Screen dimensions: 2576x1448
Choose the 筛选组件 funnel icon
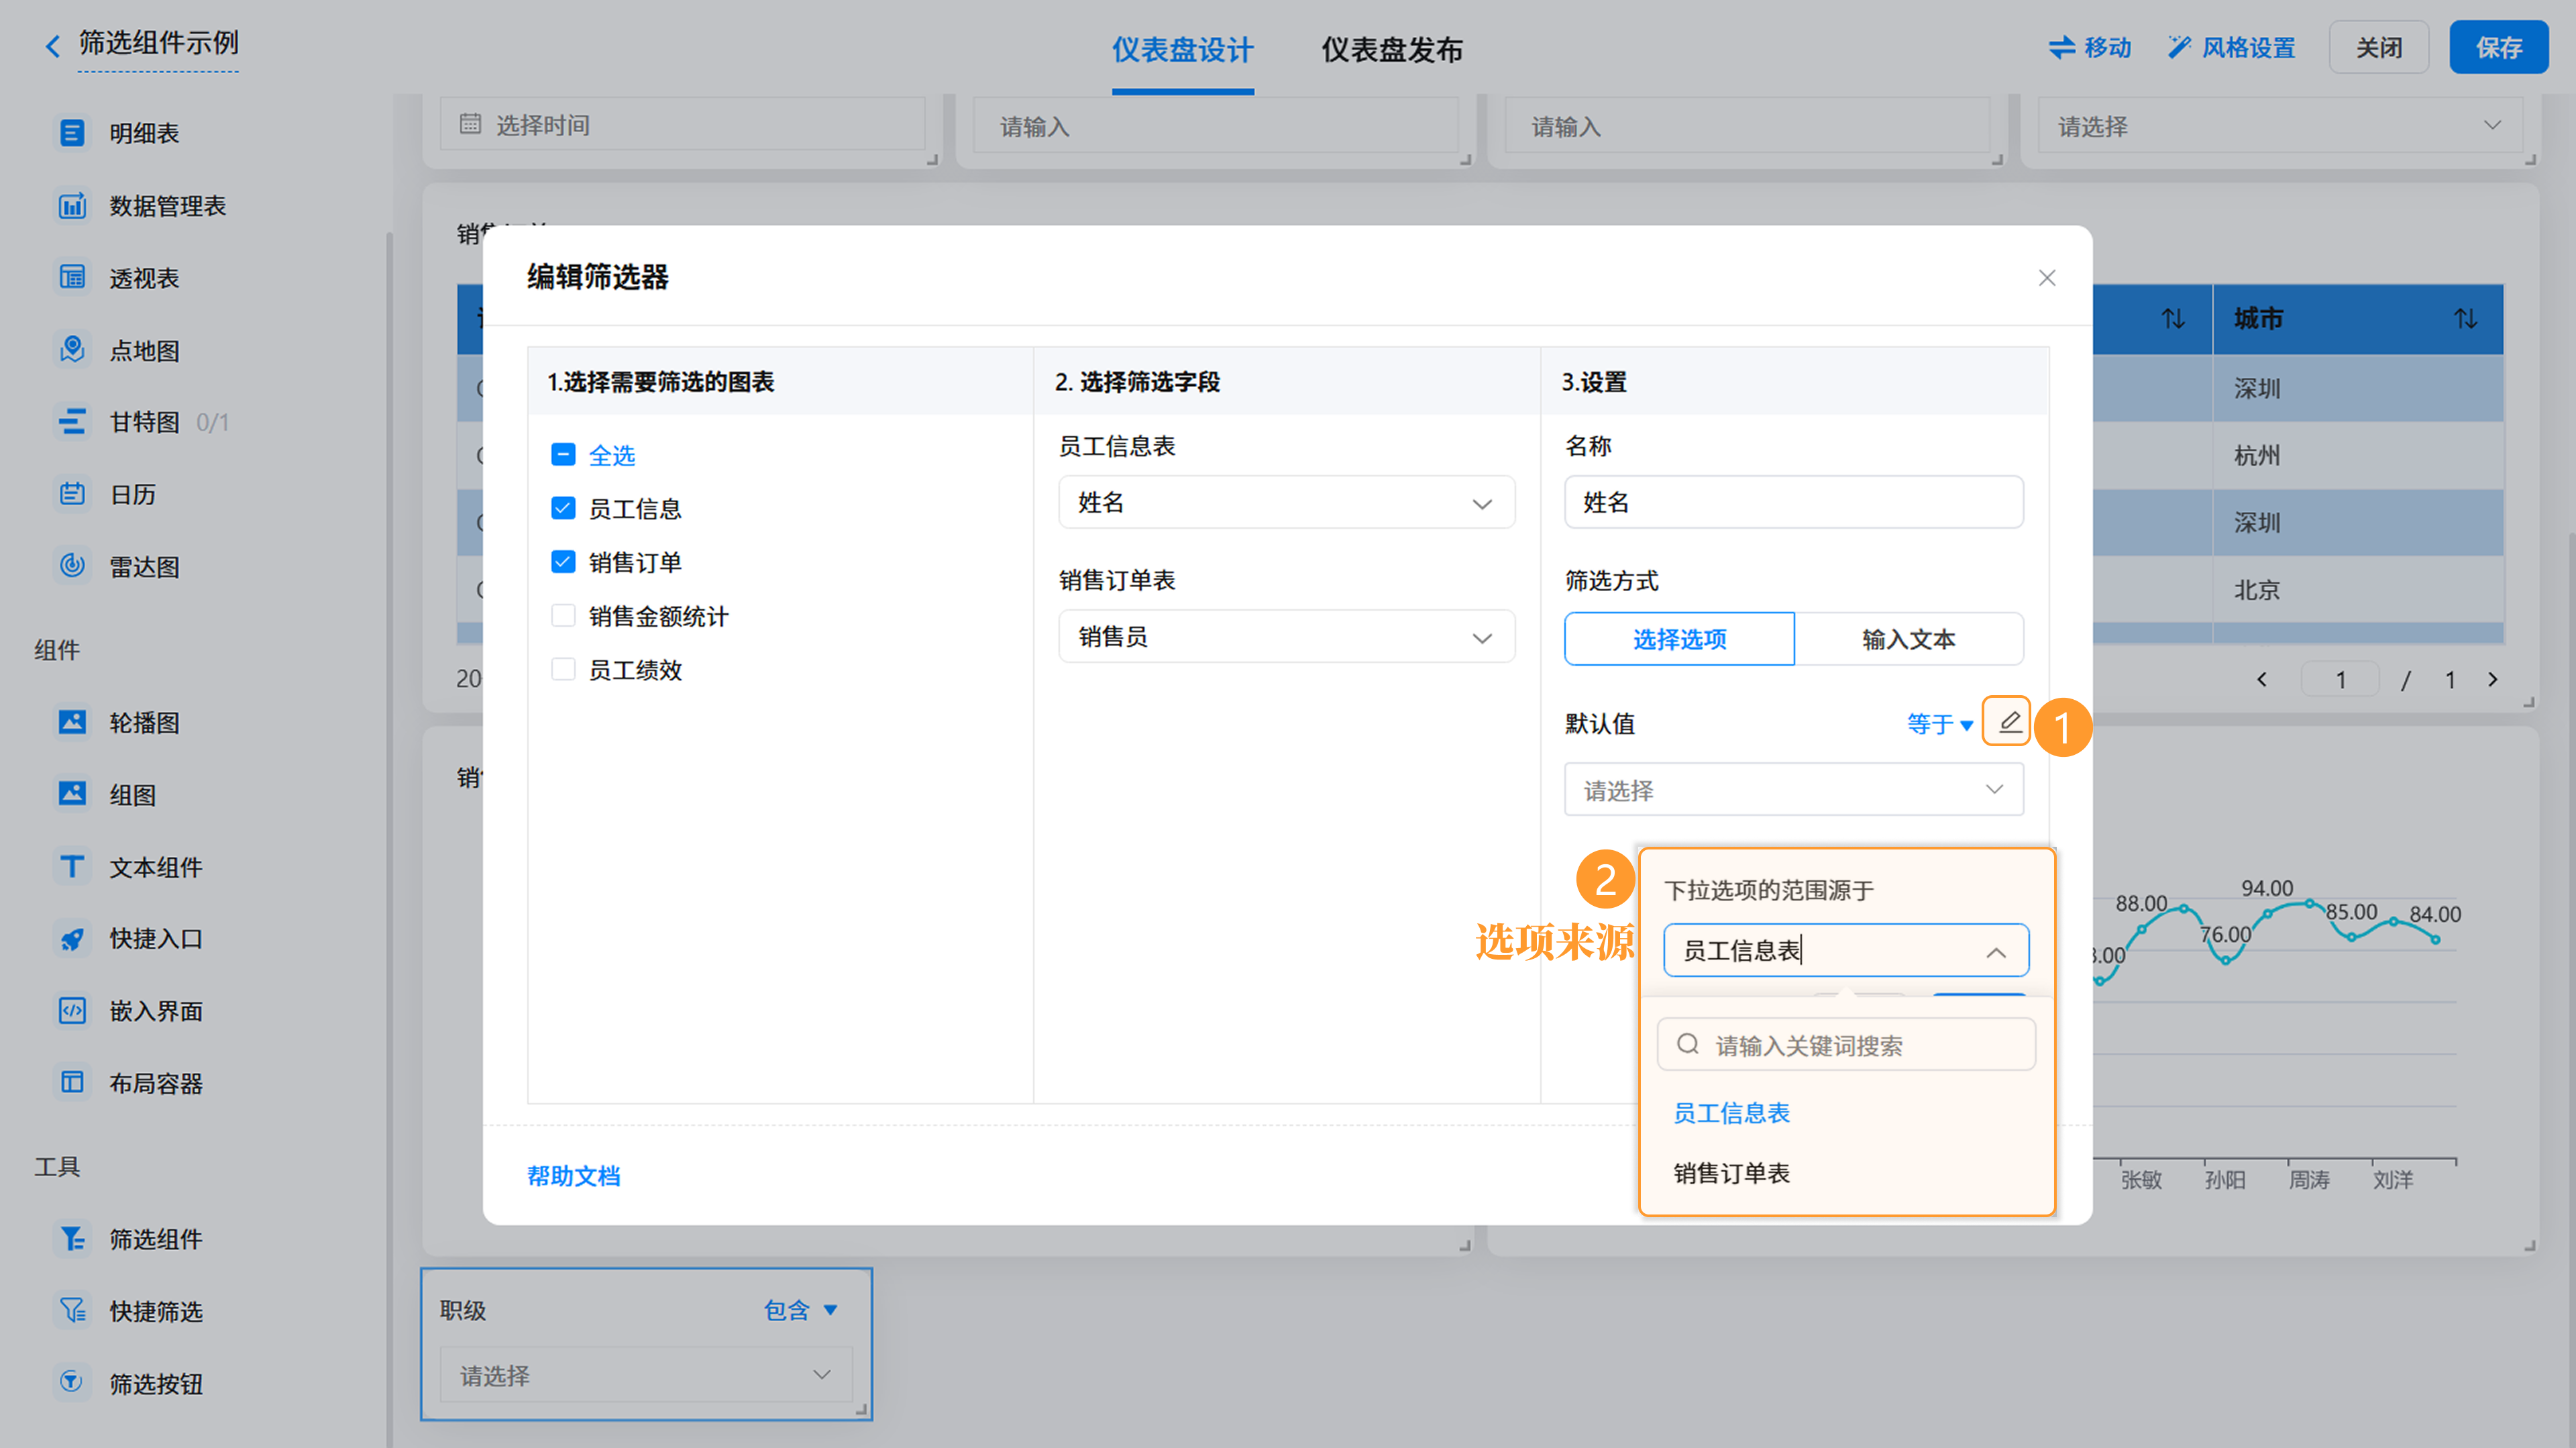(x=72, y=1238)
